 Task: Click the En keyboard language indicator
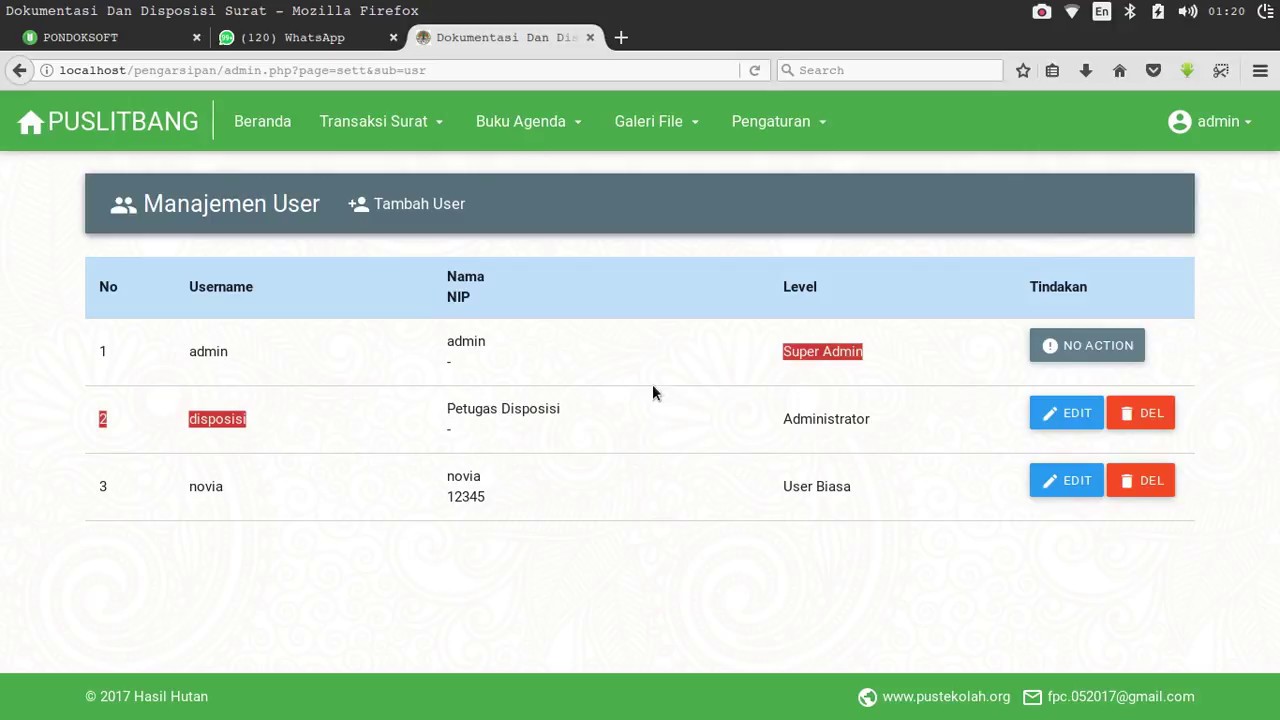(x=1102, y=11)
